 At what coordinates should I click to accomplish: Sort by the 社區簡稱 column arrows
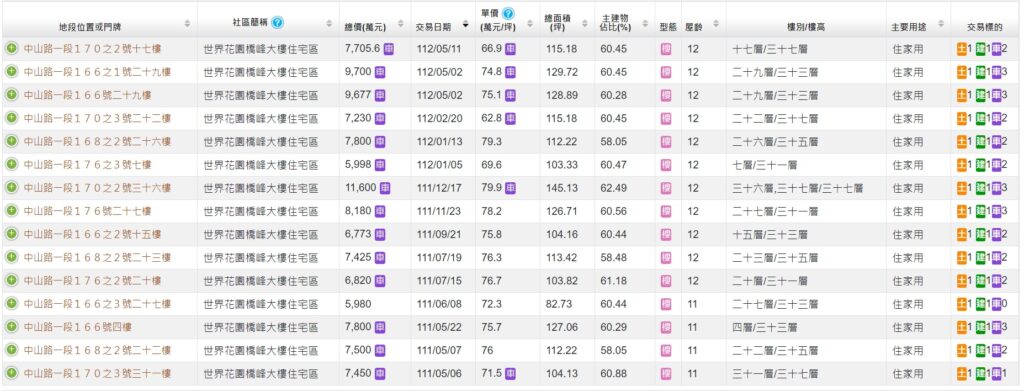point(329,23)
